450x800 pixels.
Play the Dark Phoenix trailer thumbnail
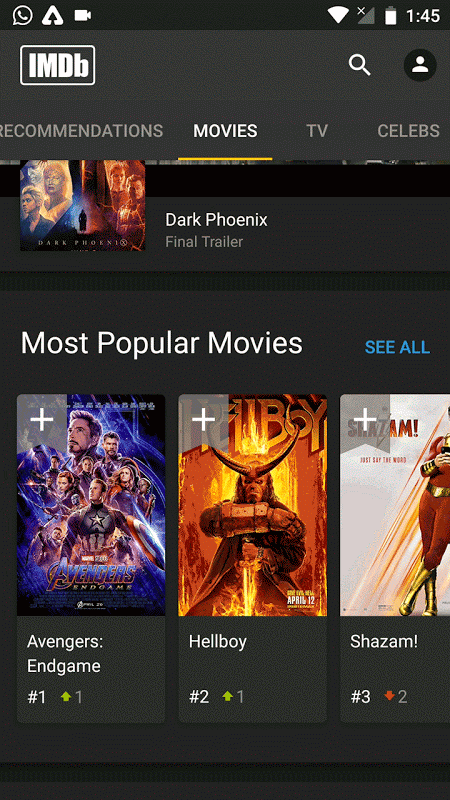[x=83, y=205]
